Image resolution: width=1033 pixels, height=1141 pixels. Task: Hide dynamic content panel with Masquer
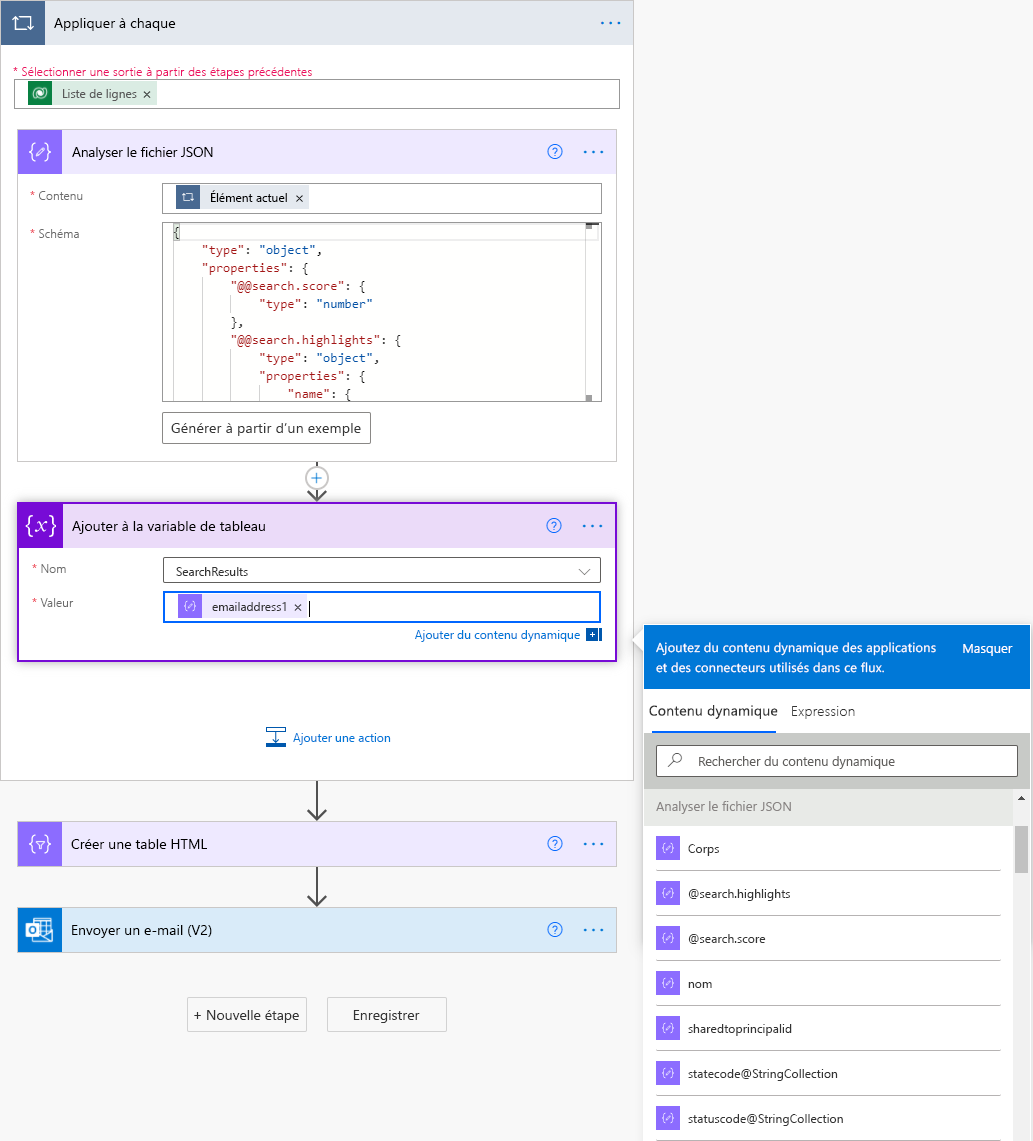point(986,648)
